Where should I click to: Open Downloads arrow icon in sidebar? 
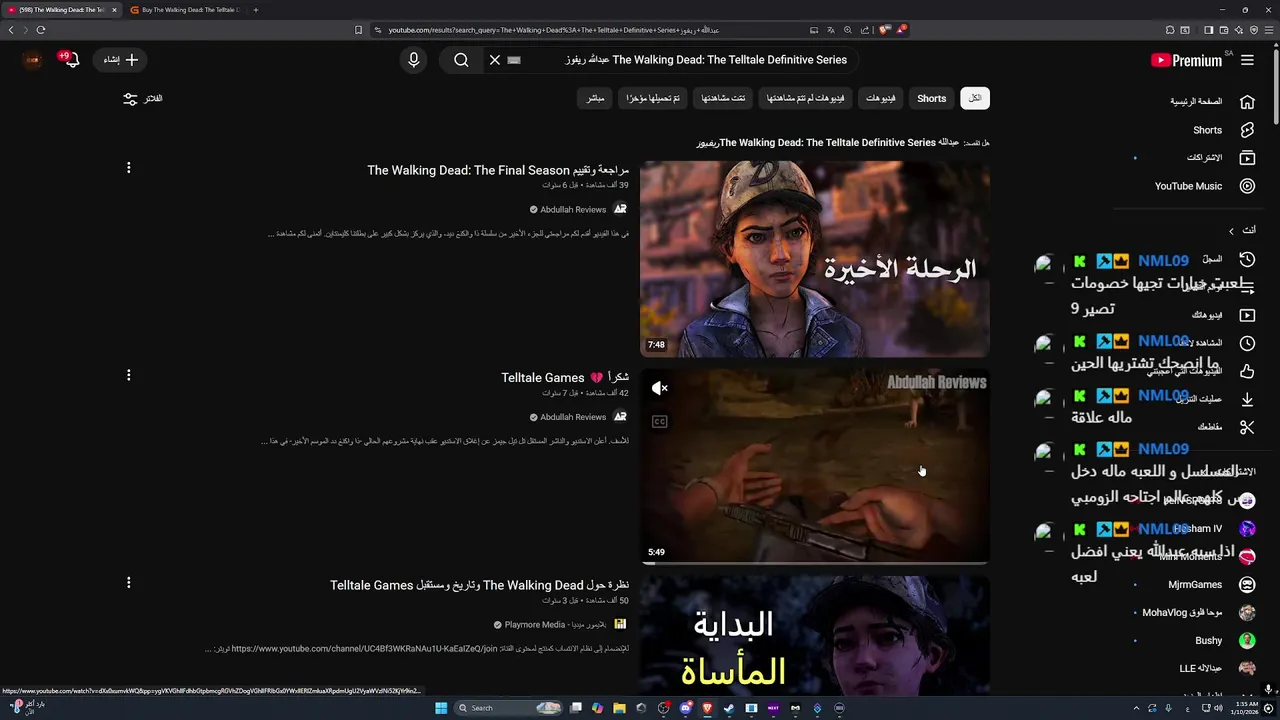[1247, 399]
